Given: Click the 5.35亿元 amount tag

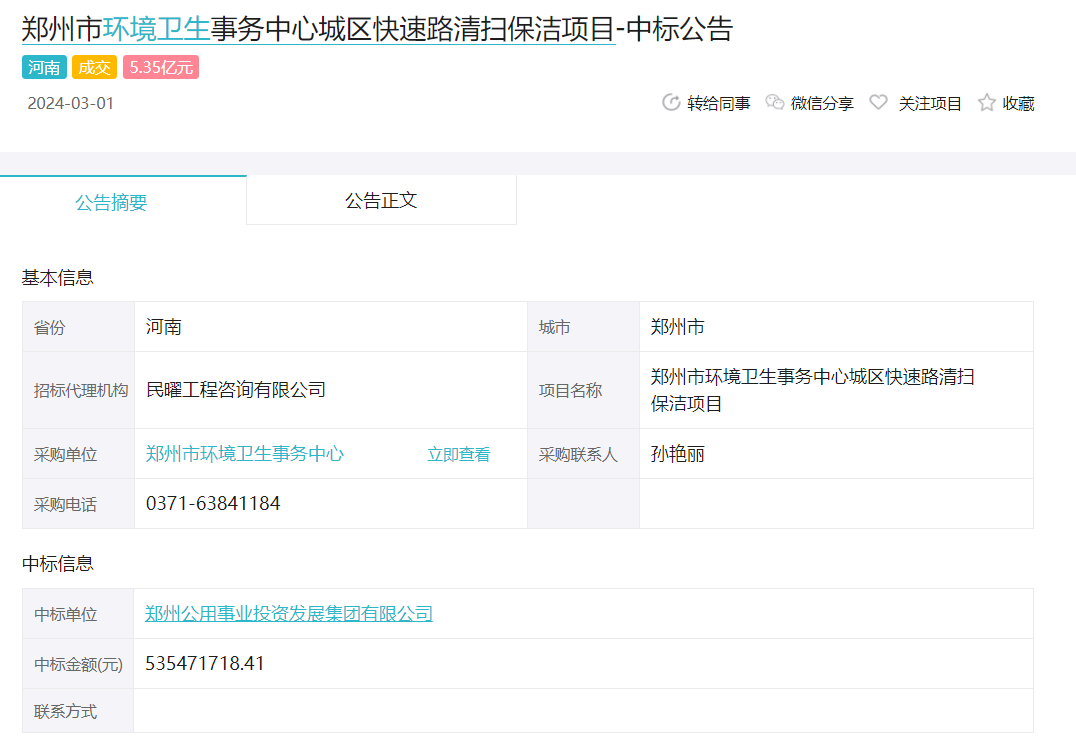Looking at the screenshot, I should point(161,67).
